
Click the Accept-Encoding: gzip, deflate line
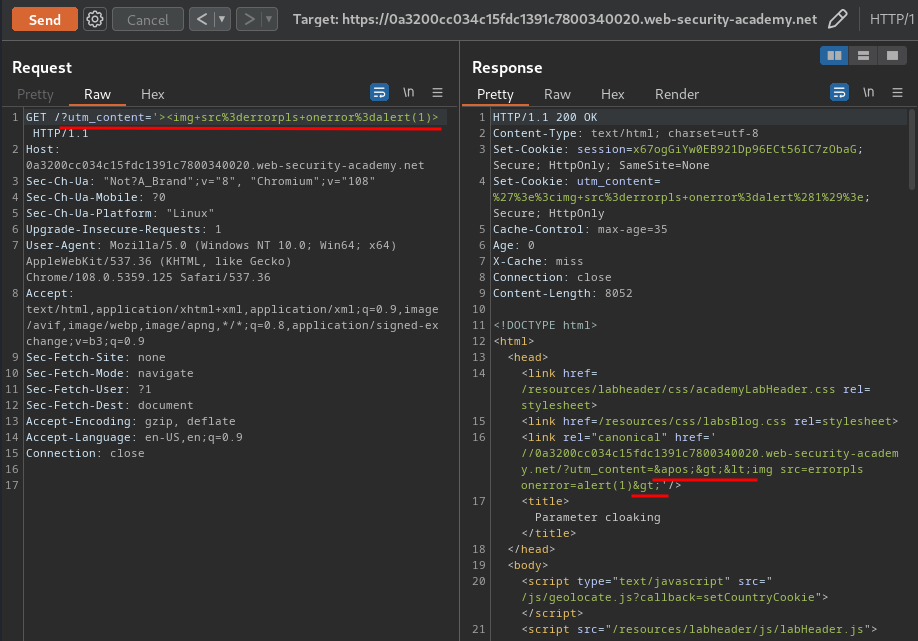click(x=131, y=421)
